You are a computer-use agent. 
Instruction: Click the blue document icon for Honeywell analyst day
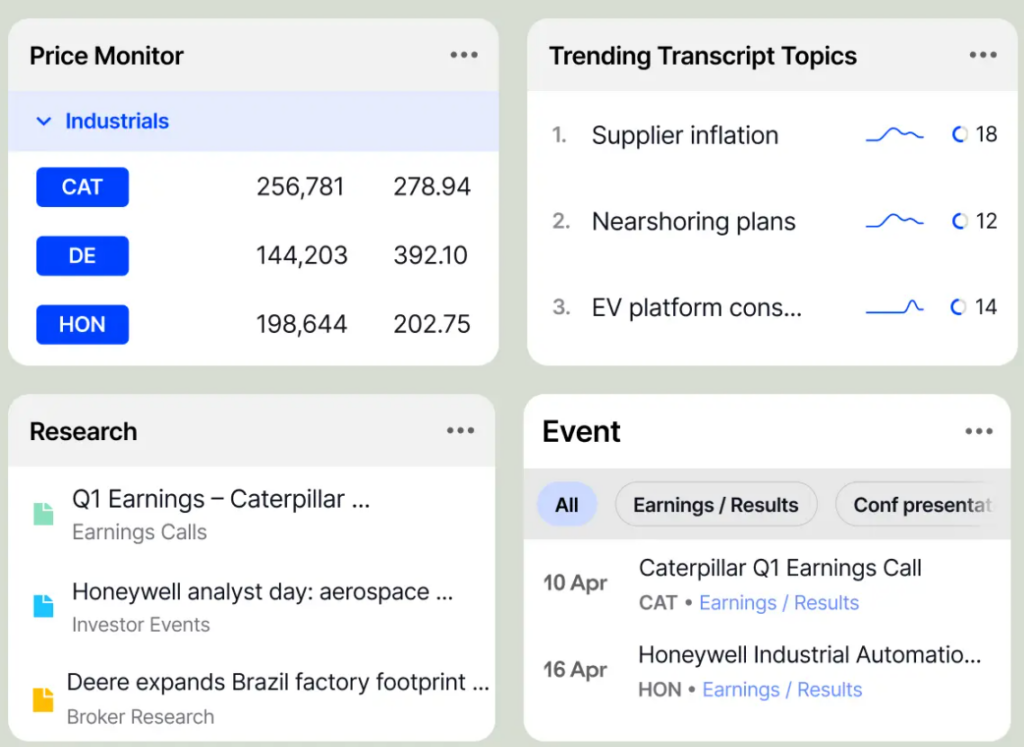pyautogui.click(x=43, y=606)
